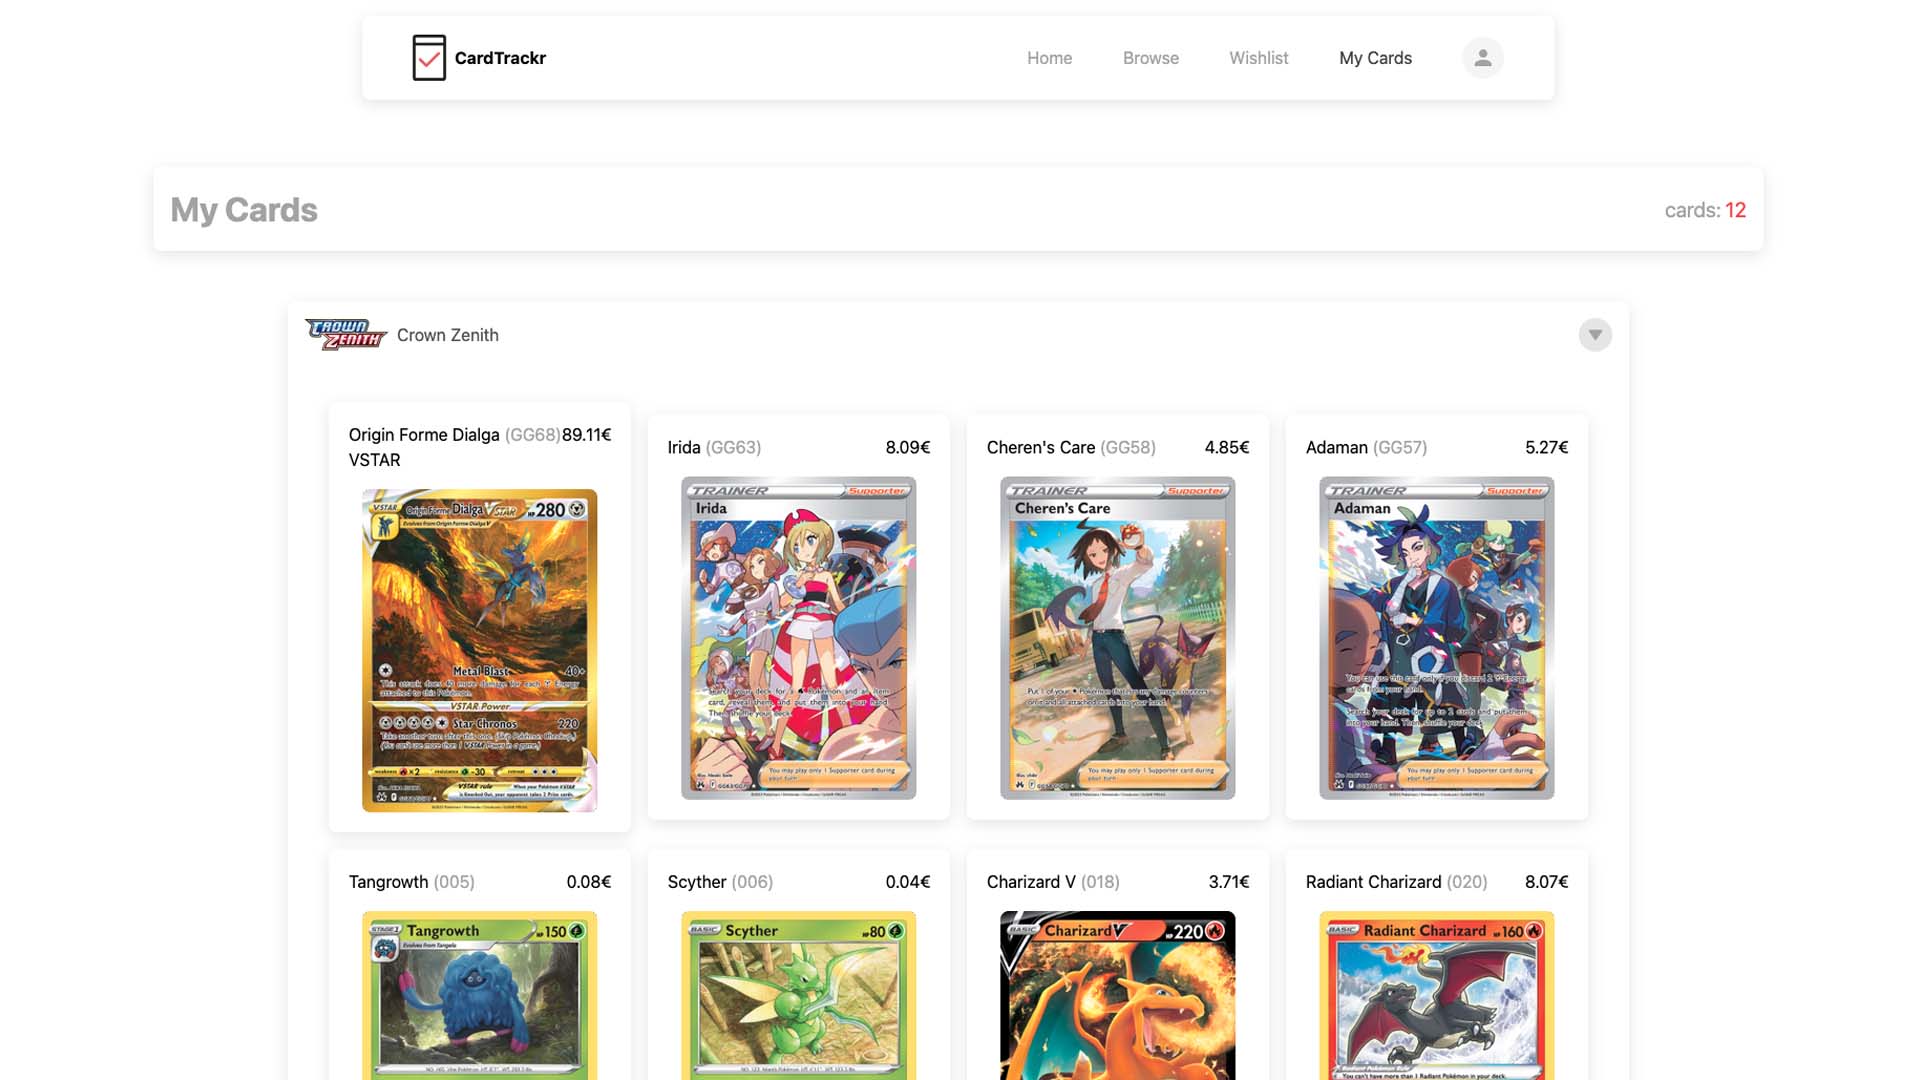Open the Charizard V card image

(1117, 995)
